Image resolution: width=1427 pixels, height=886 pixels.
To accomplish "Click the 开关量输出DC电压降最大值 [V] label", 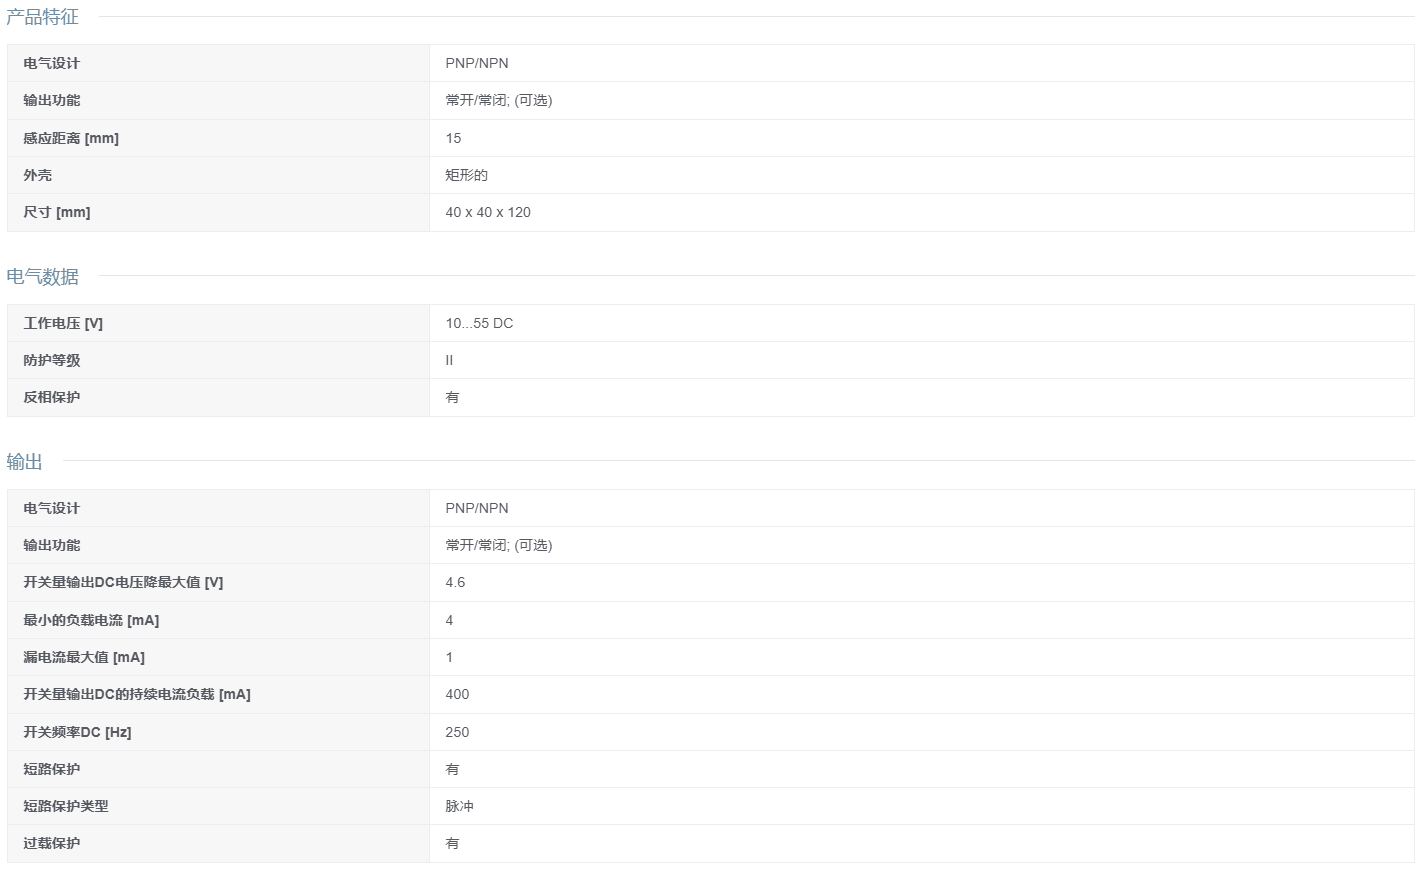I will point(123,582).
